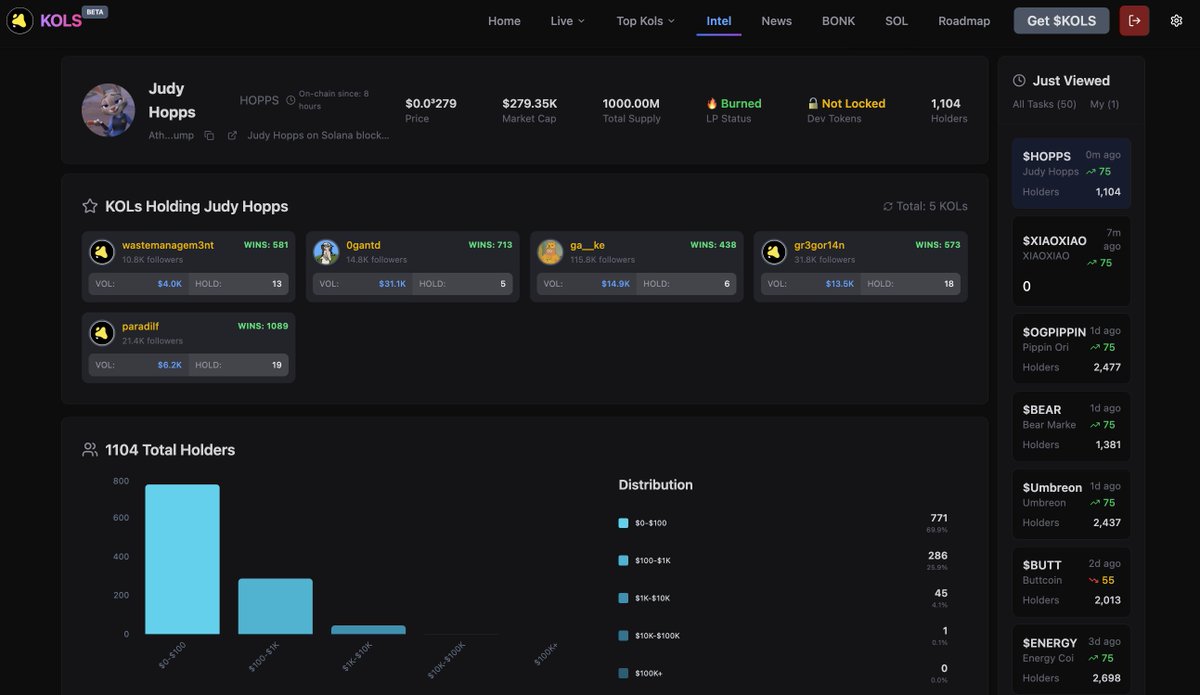Click the 771 holders count in Distribution
Image resolution: width=1200 pixels, height=695 pixels.
939,518
